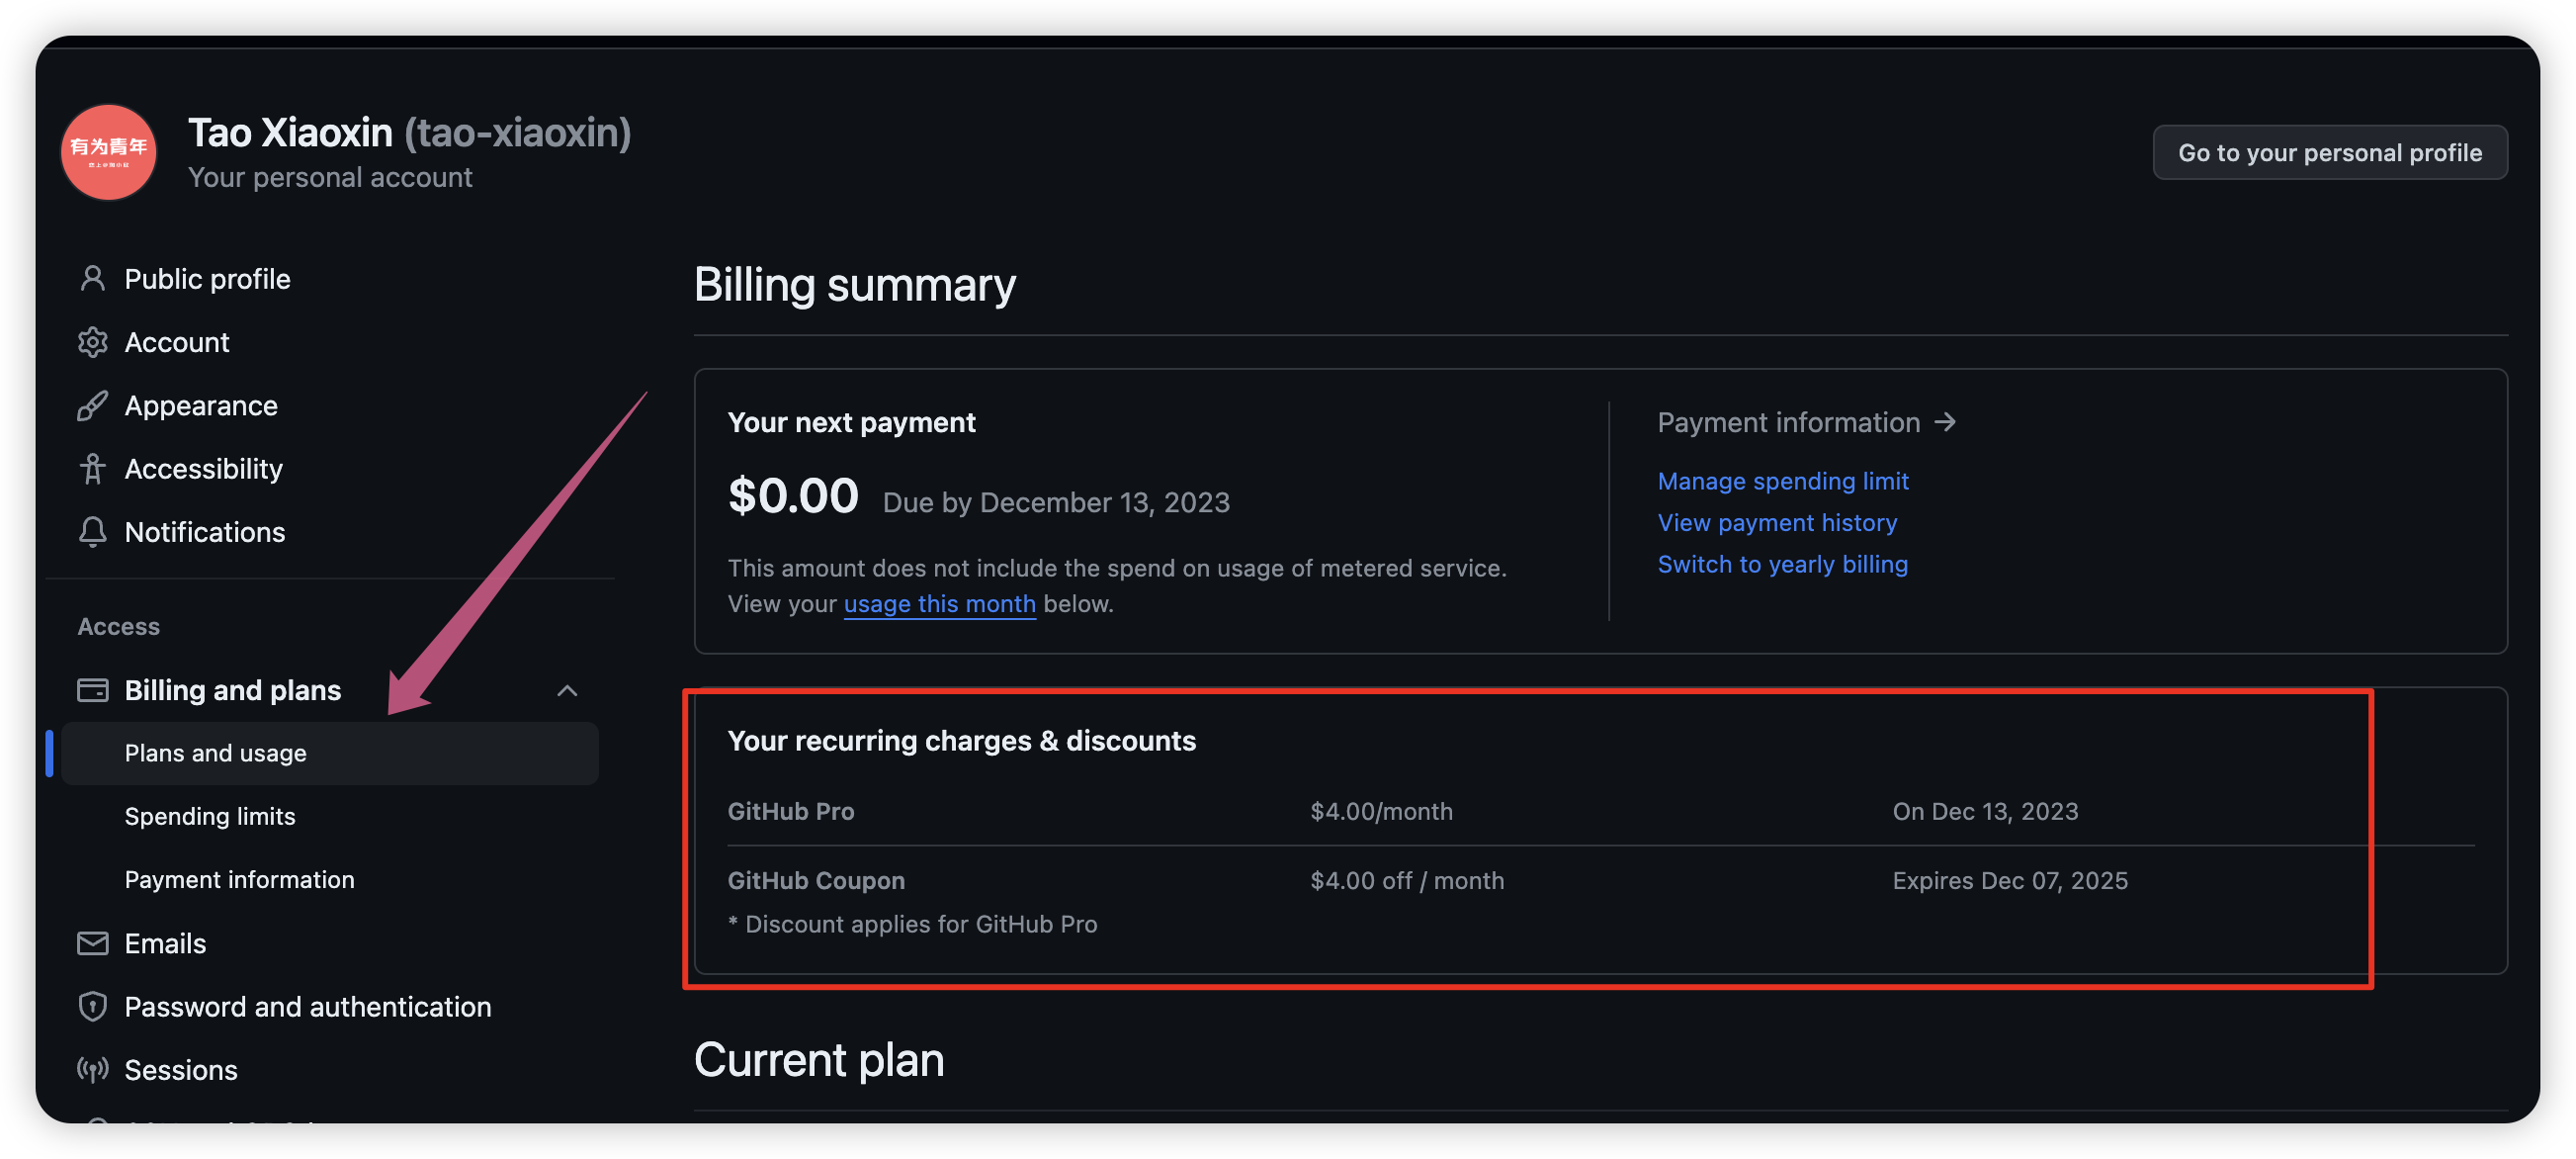Click the Notifications bell icon
2576x1159 pixels.
[92, 532]
